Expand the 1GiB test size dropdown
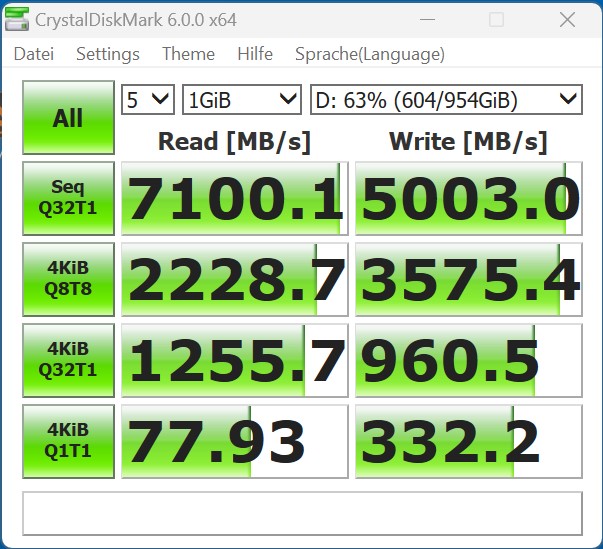603x549 pixels. tap(242, 100)
